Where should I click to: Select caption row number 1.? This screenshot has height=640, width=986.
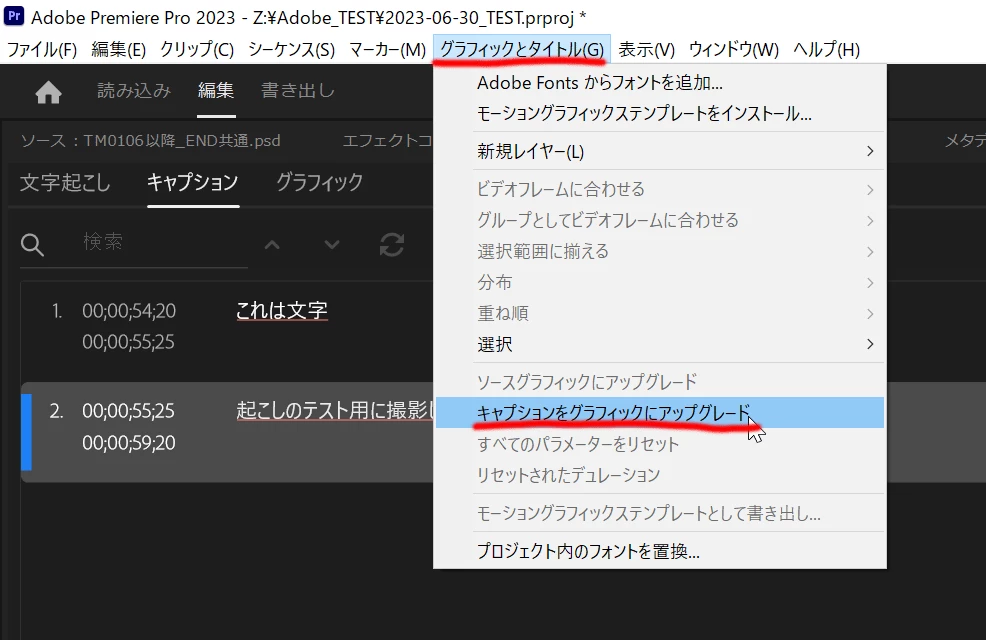pos(57,311)
